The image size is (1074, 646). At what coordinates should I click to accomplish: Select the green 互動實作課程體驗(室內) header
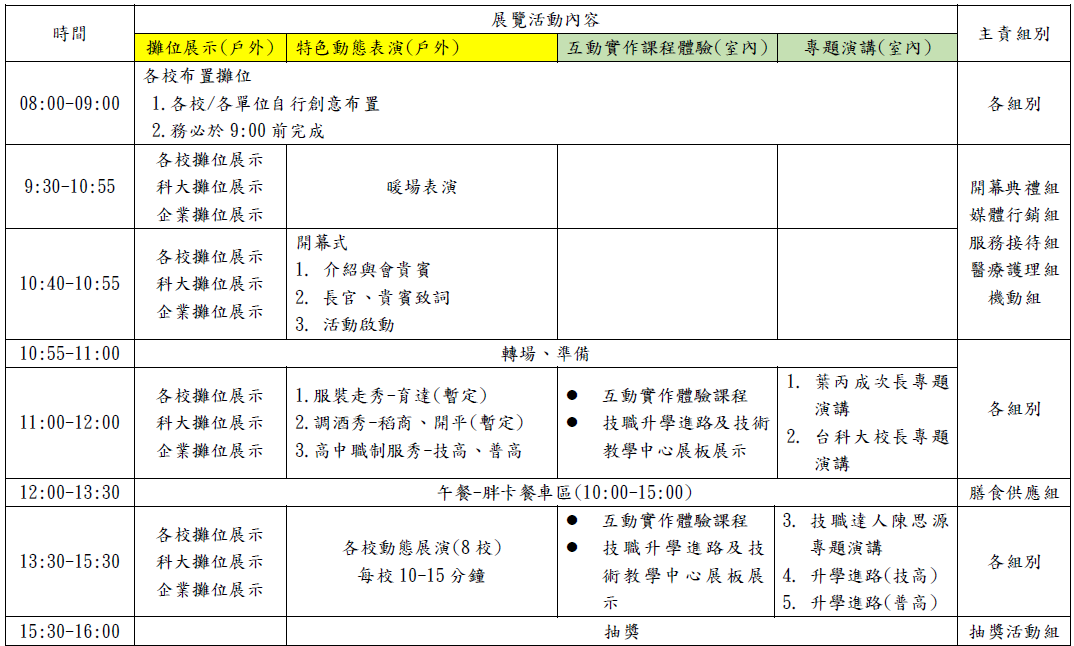click(667, 48)
